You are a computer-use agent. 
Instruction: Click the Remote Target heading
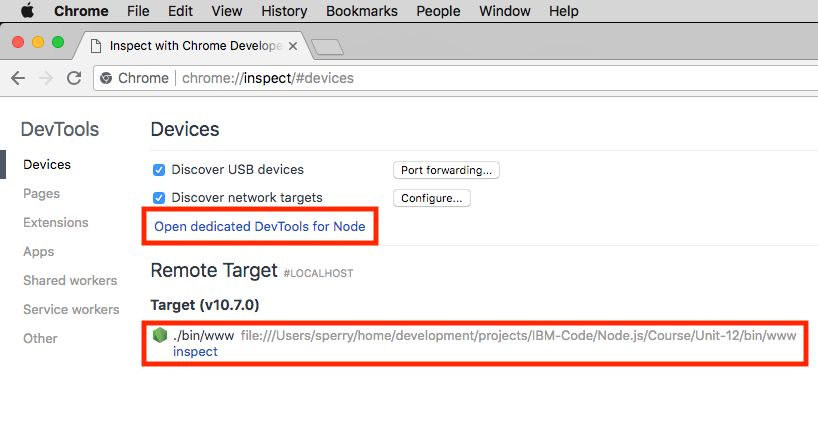tap(214, 271)
